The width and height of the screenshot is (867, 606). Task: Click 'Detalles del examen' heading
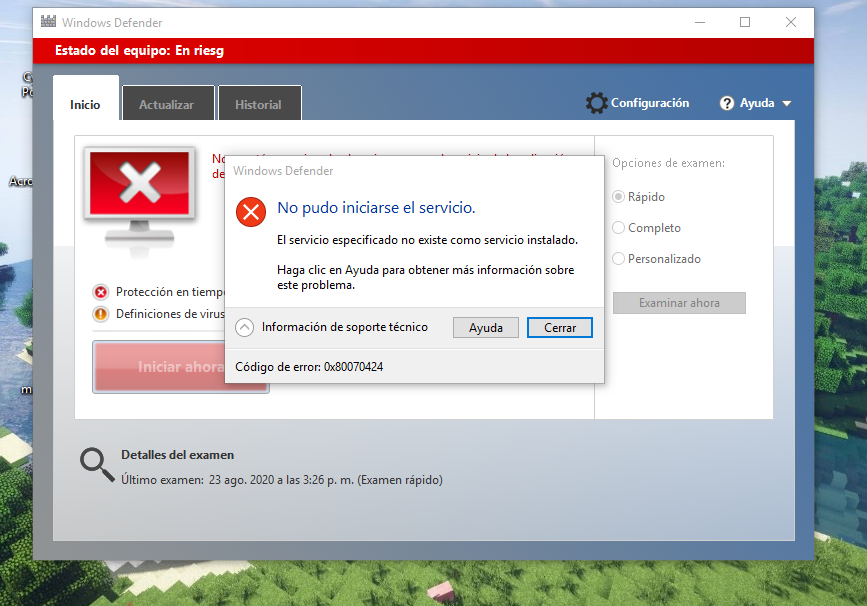coord(177,455)
